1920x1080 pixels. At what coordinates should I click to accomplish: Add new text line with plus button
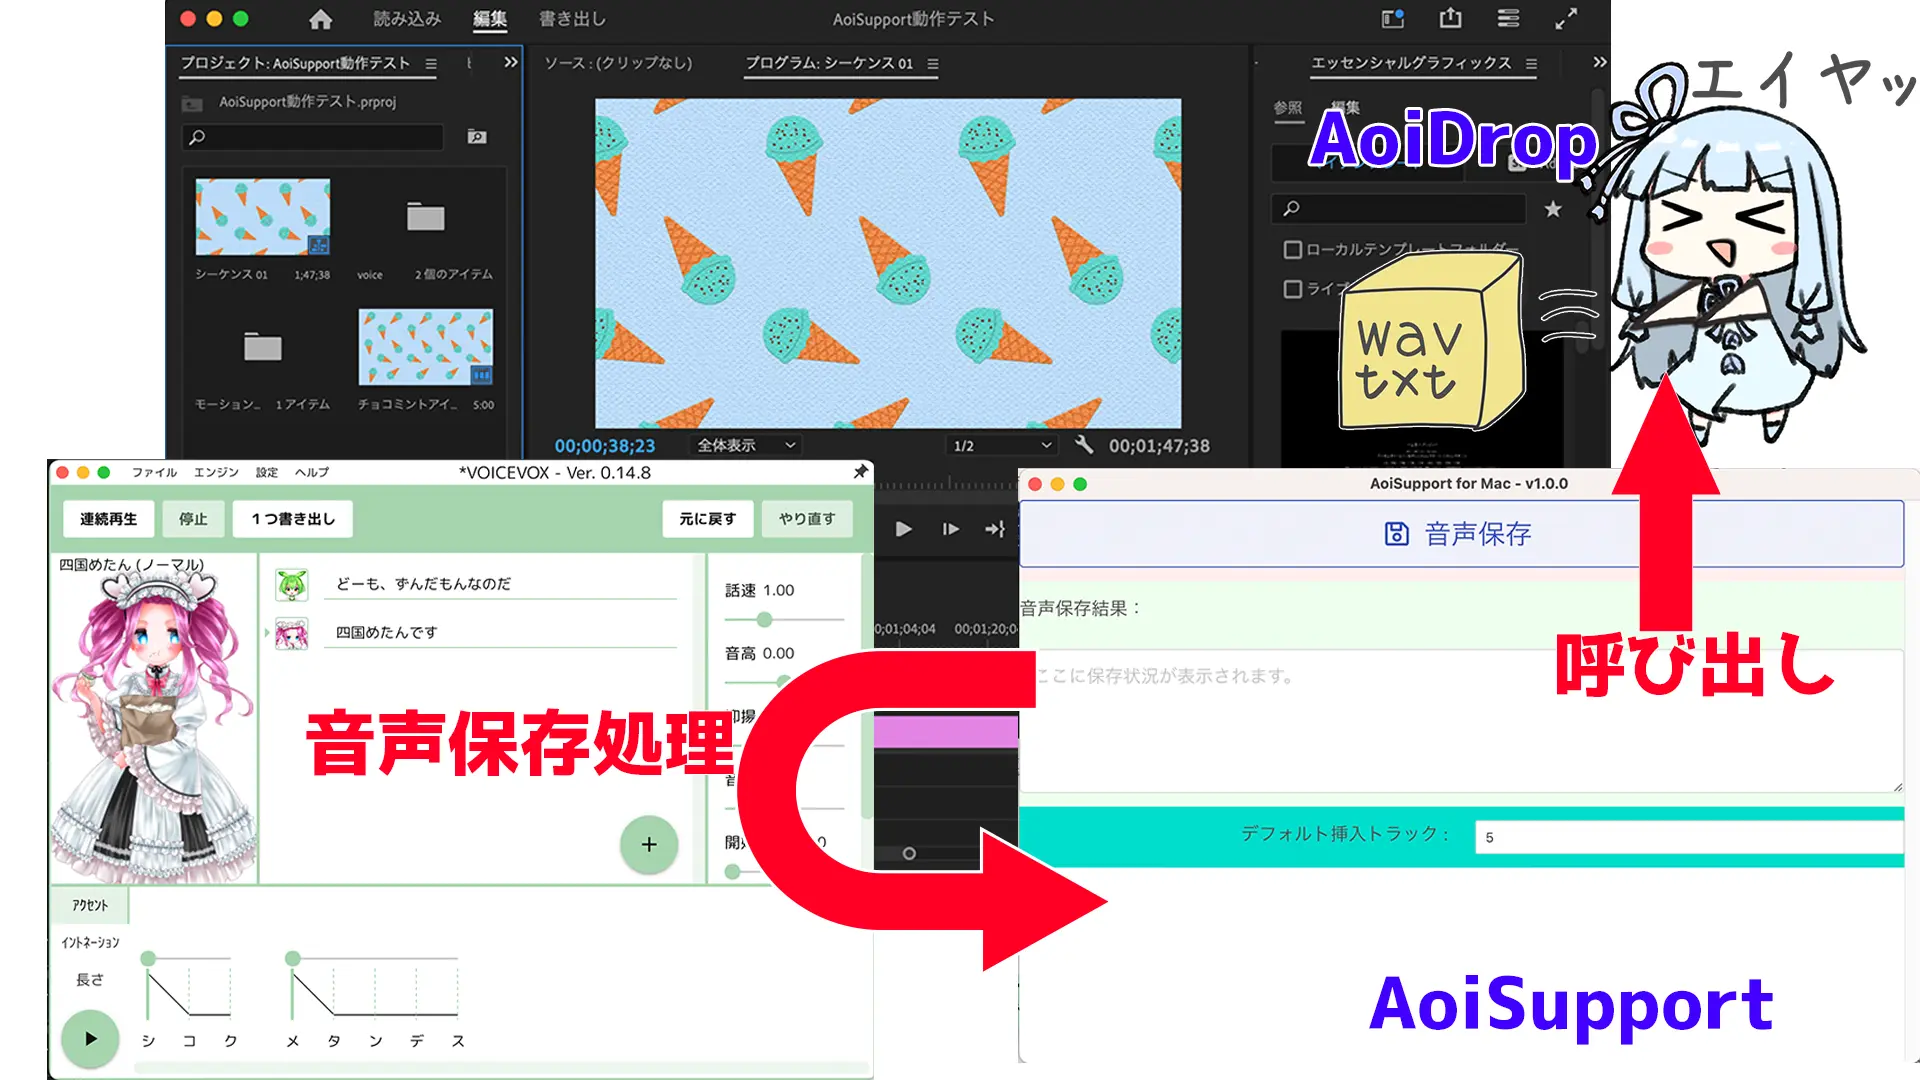[x=649, y=845]
